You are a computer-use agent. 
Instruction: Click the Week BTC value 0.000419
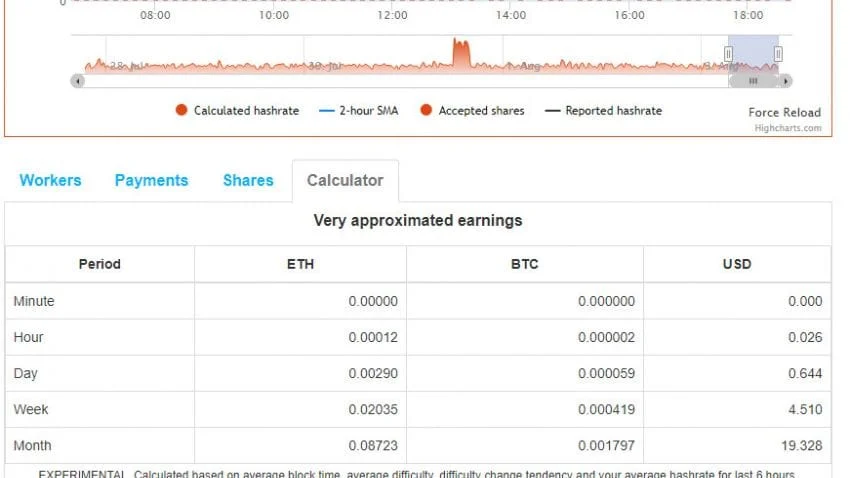point(606,409)
